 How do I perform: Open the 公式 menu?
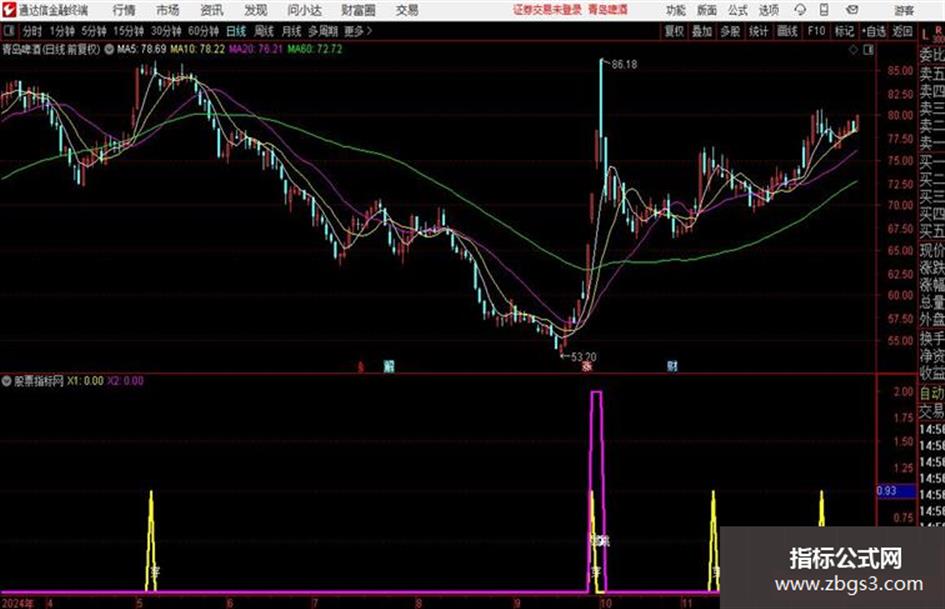(x=738, y=10)
